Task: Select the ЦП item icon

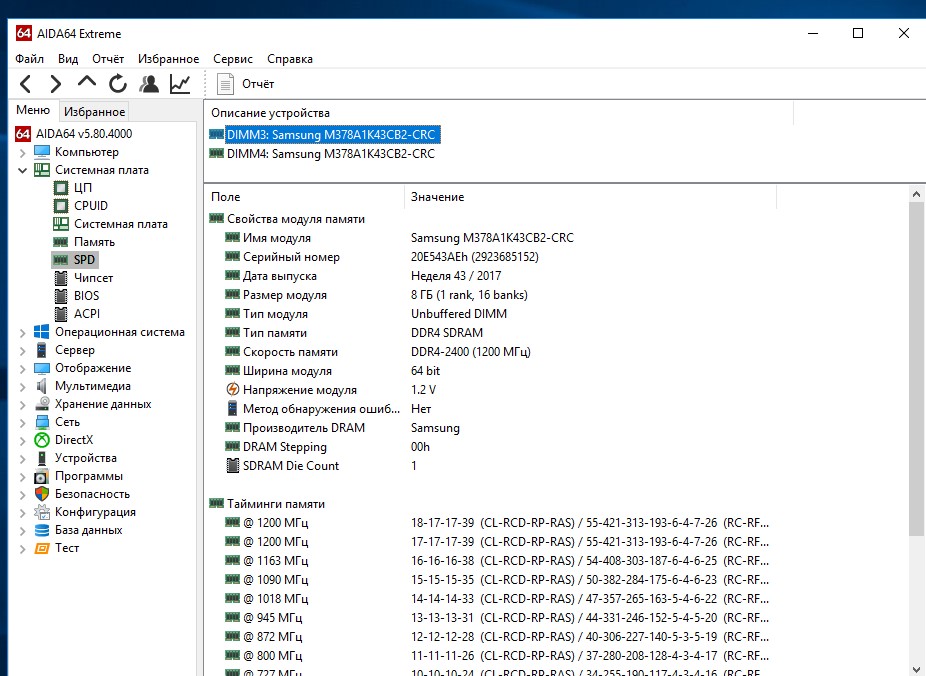Action: (x=61, y=188)
